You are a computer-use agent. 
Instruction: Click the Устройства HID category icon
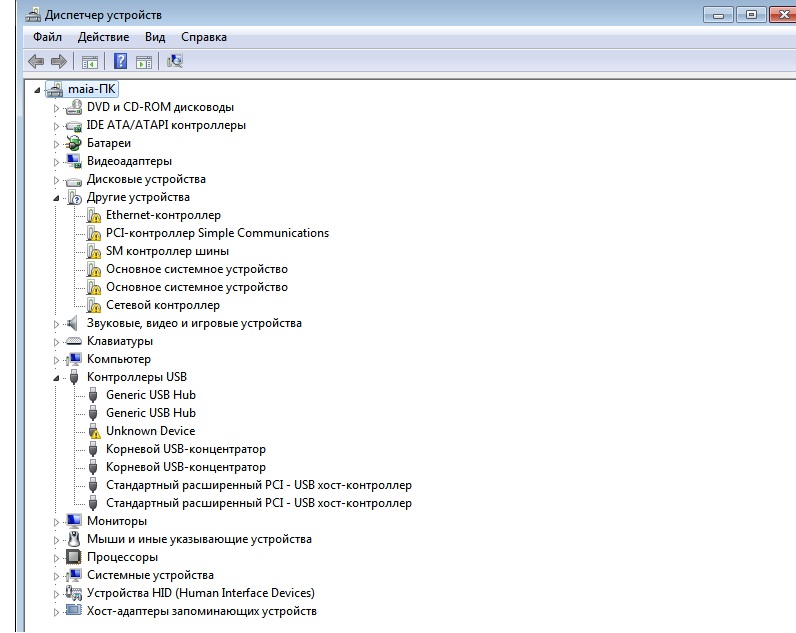coord(74,593)
